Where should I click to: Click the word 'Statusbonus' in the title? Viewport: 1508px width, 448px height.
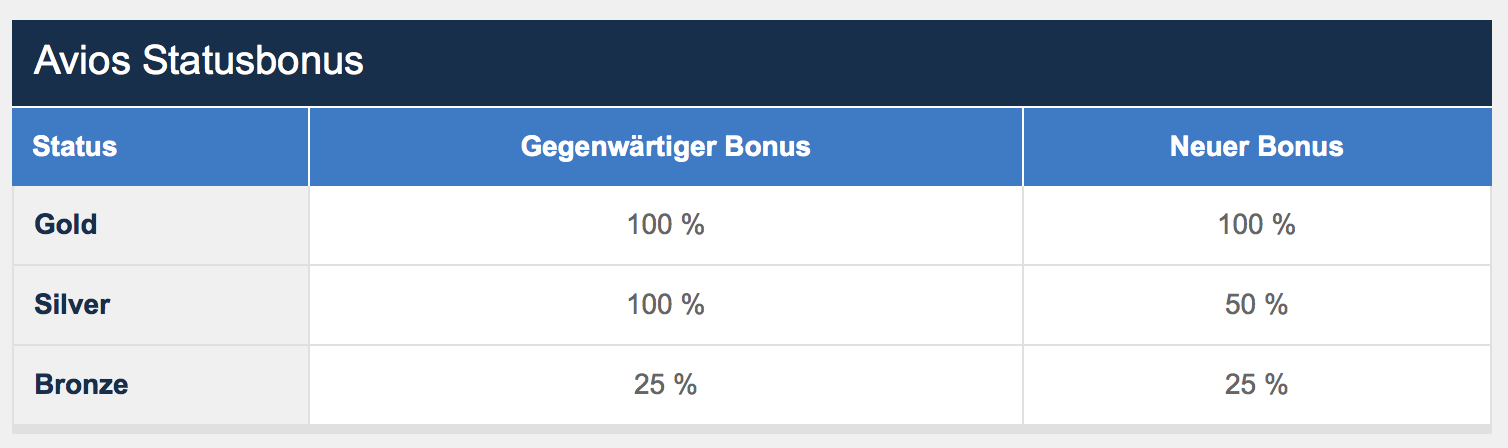(x=253, y=62)
